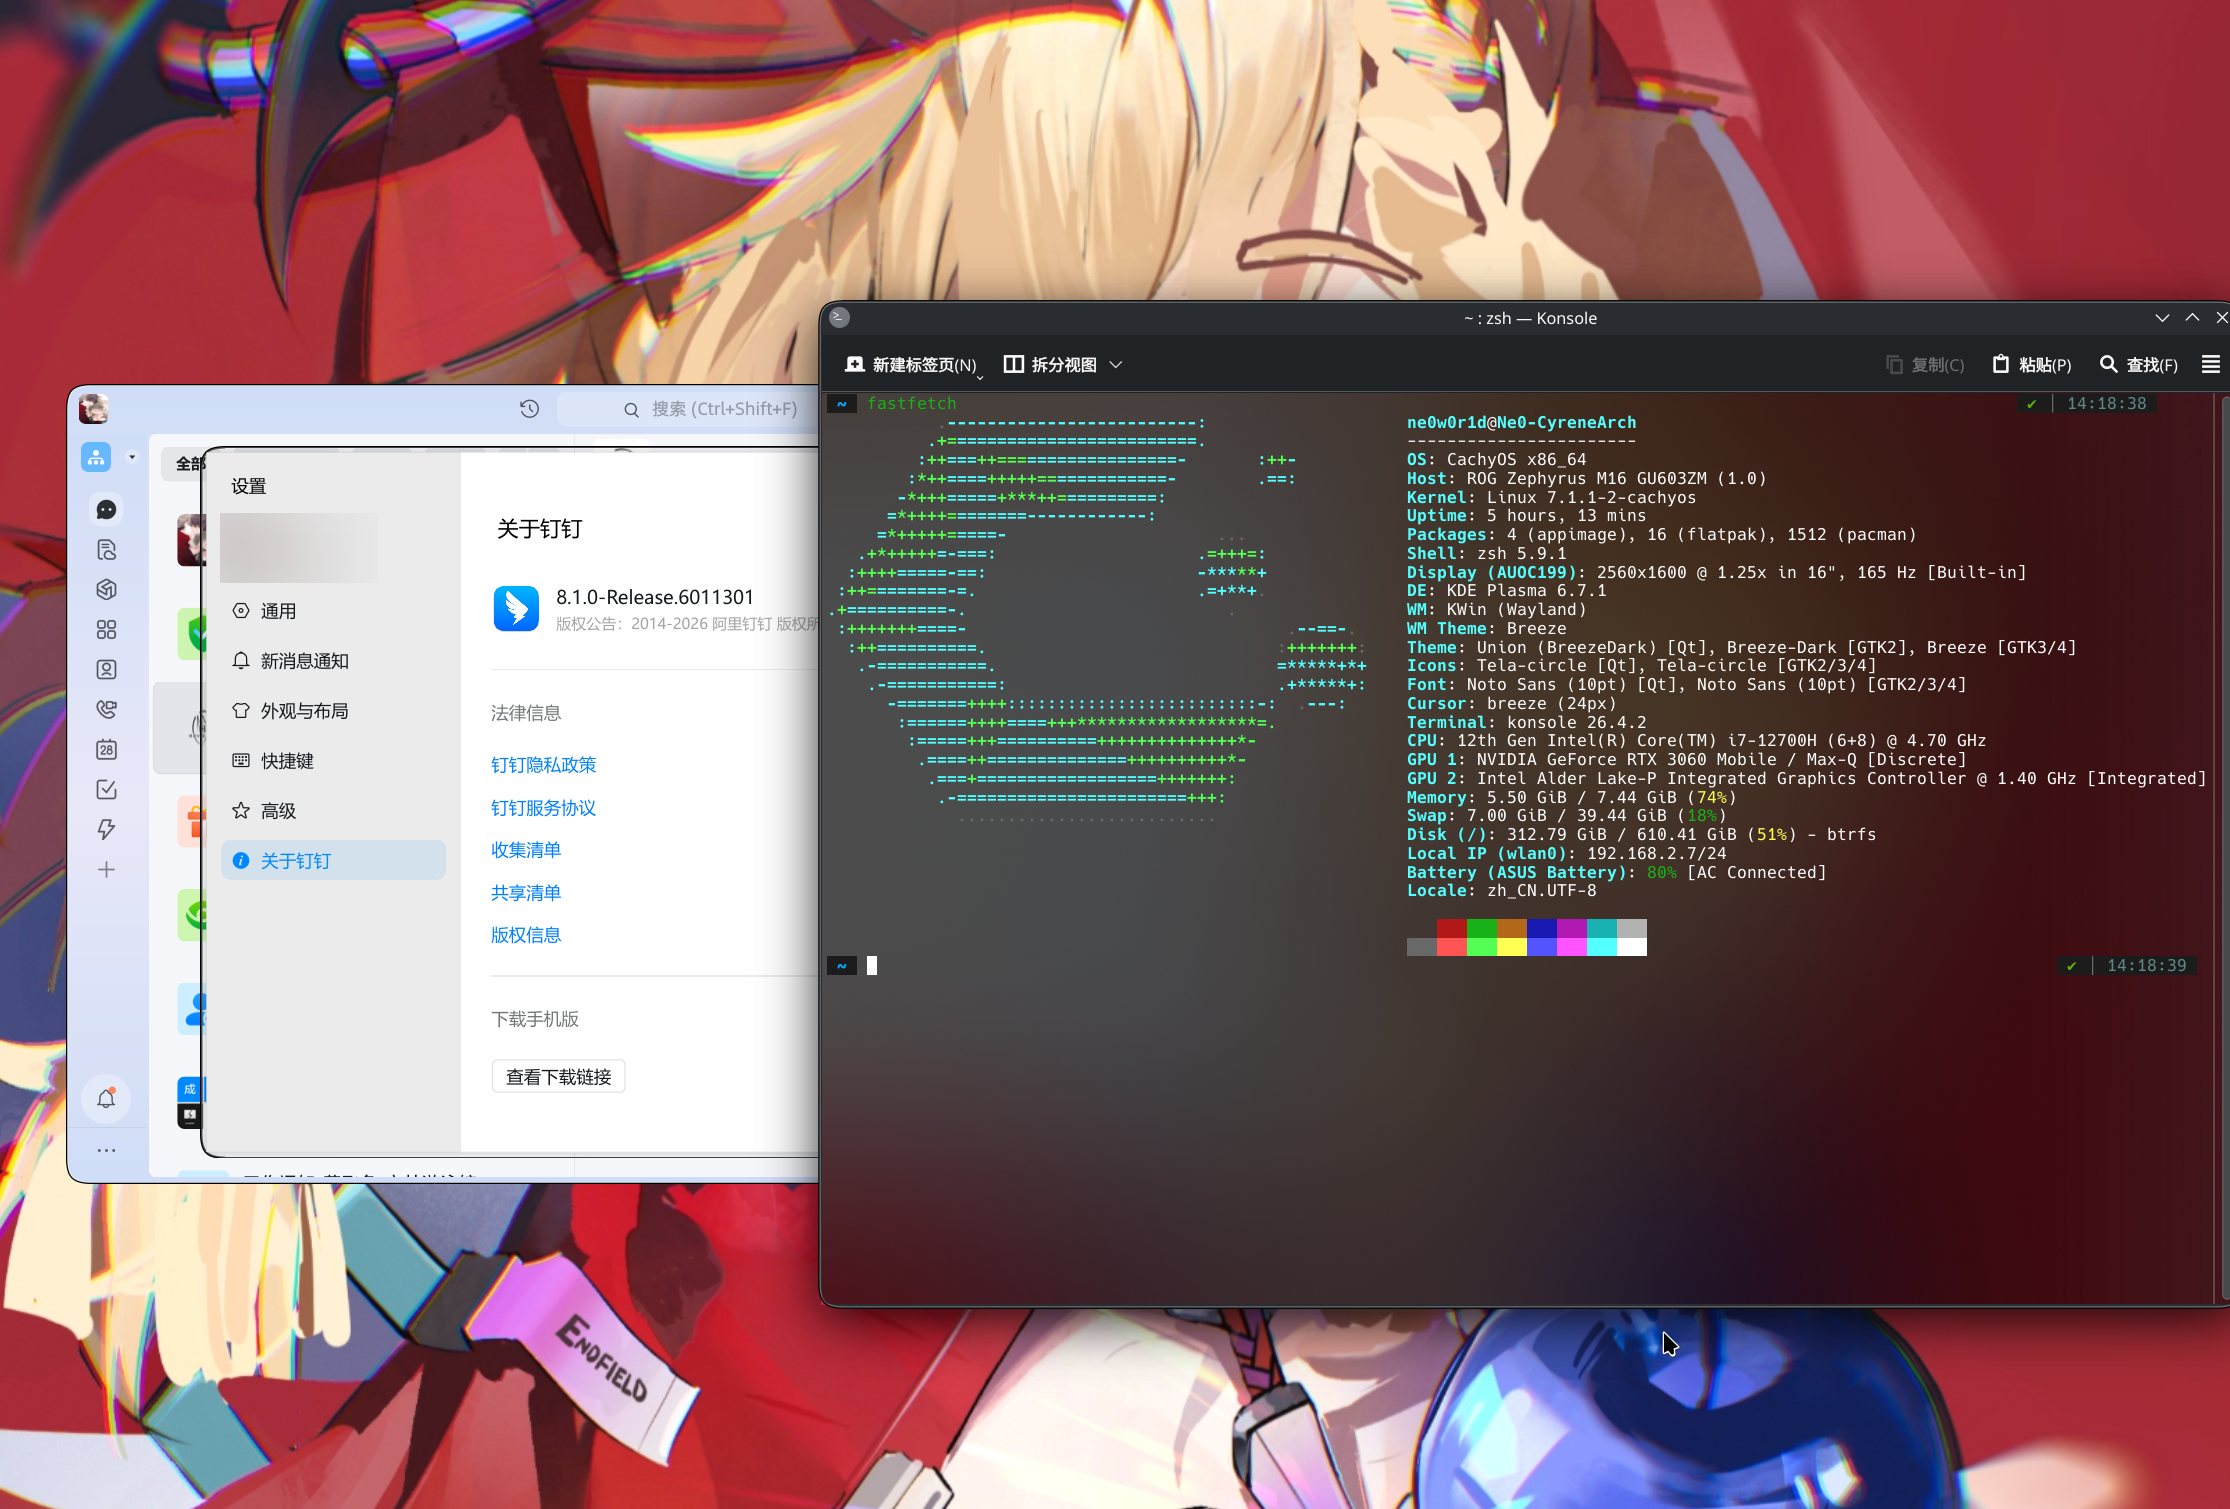Open the Konsole hamburger menu
The width and height of the screenshot is (2230, 1509).
[x=2211, y=365]
